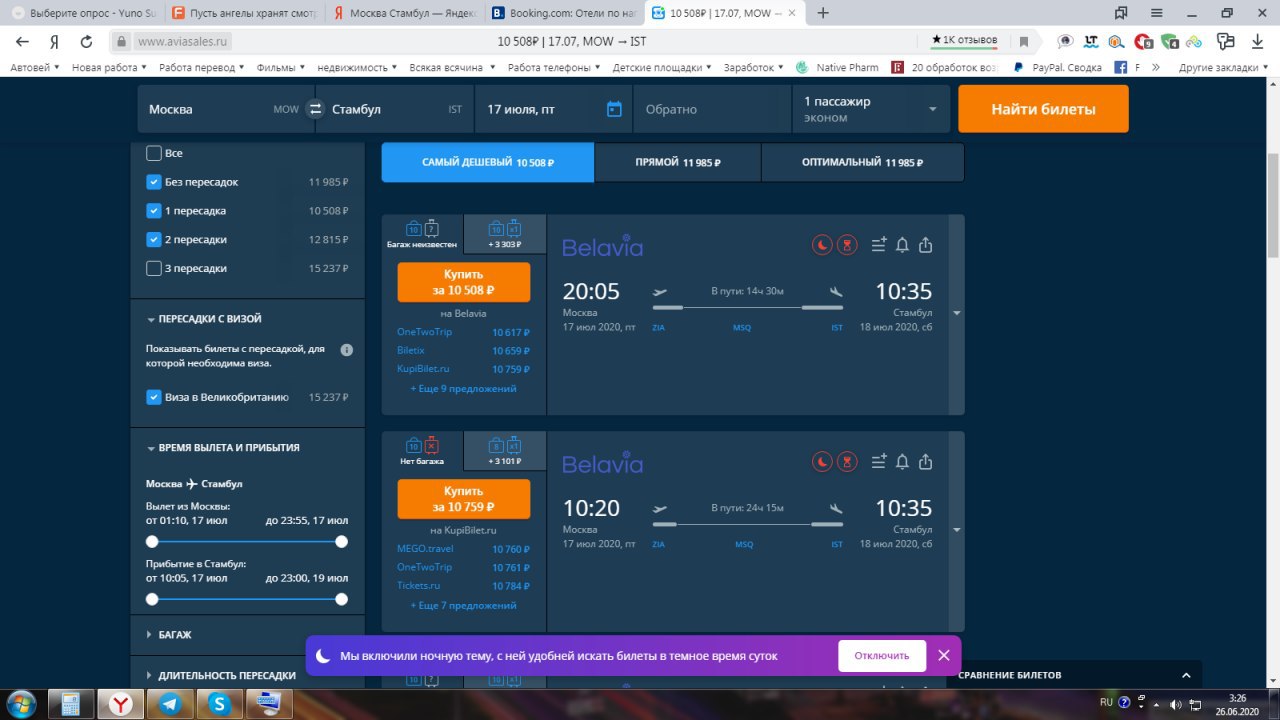Open 'Недвижимость' bookmarks folder

coord(357,67)
